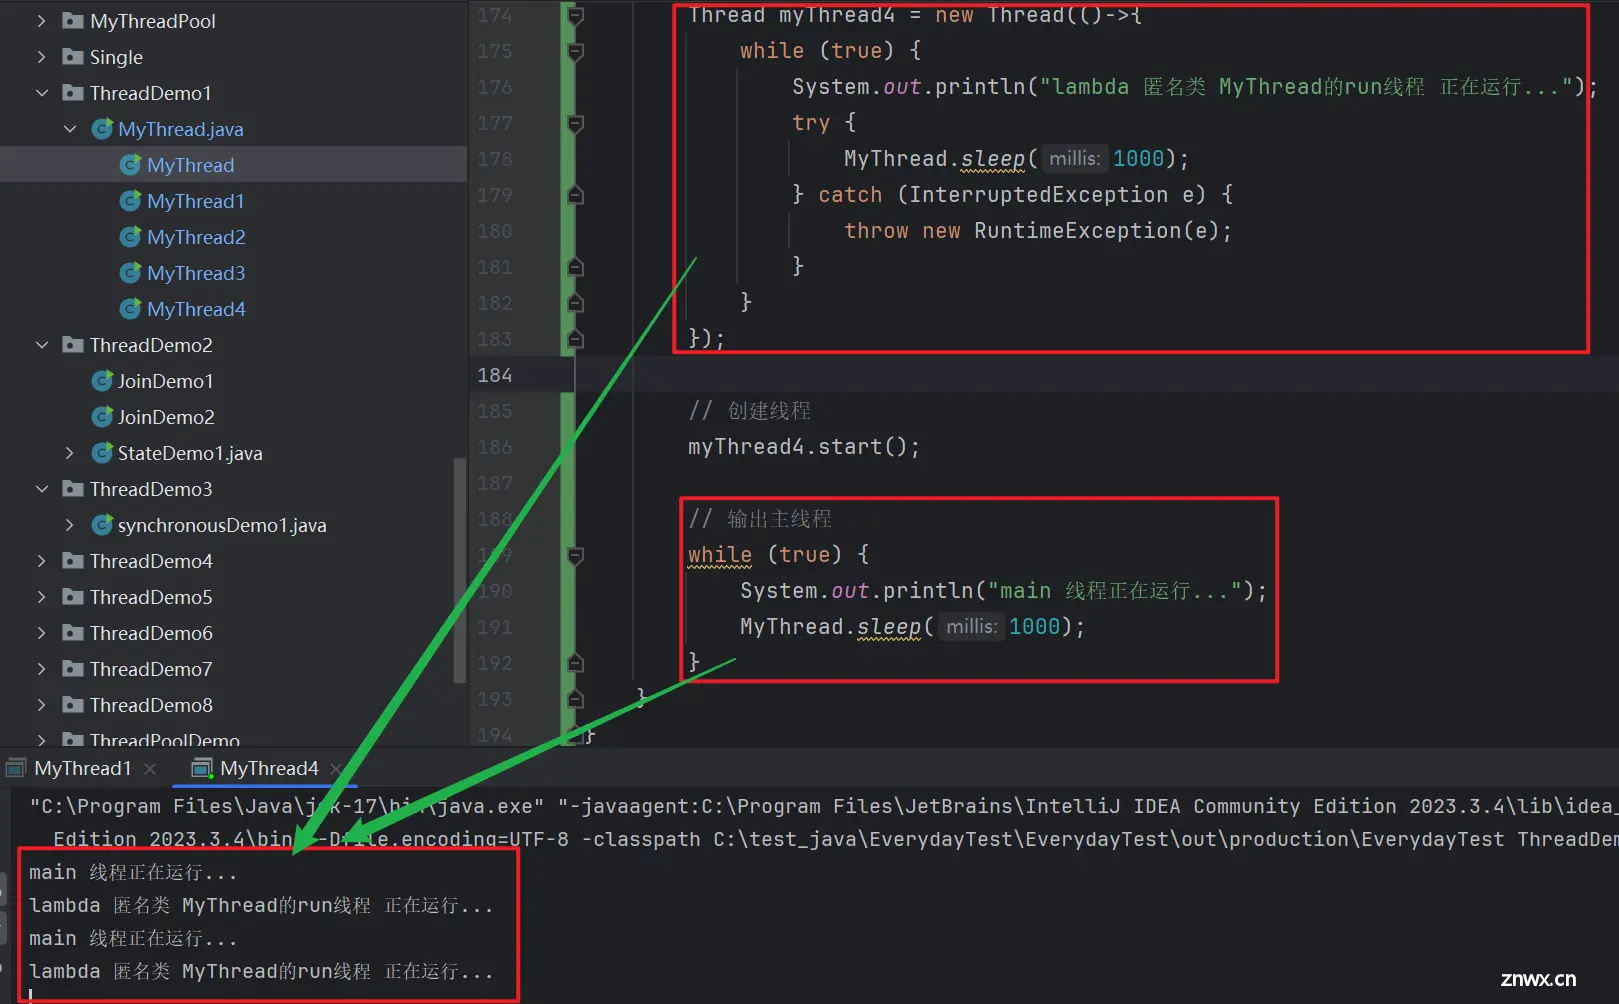1619x1004 pixels.
Task: Expand the ThreadDemo8 folder
Action: pyautogui.click(x=41, y=705)
